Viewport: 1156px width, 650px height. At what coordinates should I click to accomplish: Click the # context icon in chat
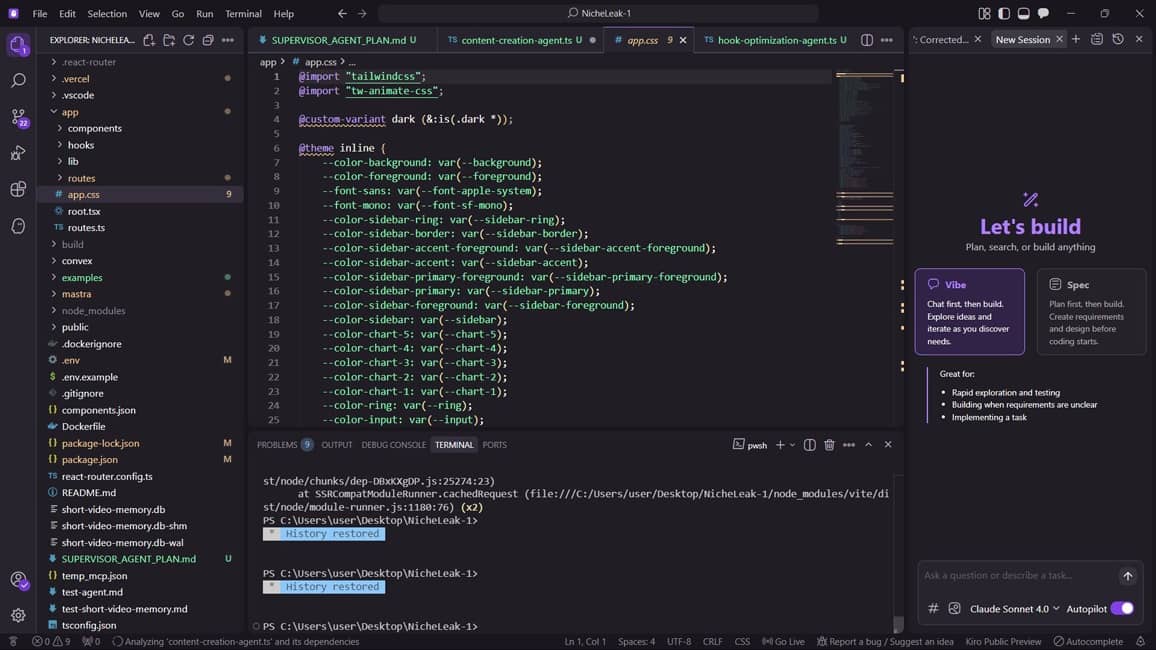point(933,608)
